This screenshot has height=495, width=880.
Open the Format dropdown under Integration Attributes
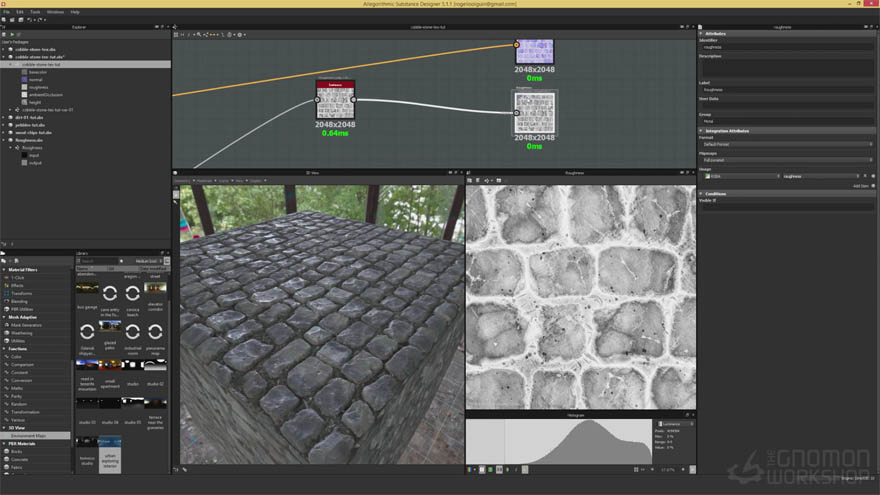786,144
